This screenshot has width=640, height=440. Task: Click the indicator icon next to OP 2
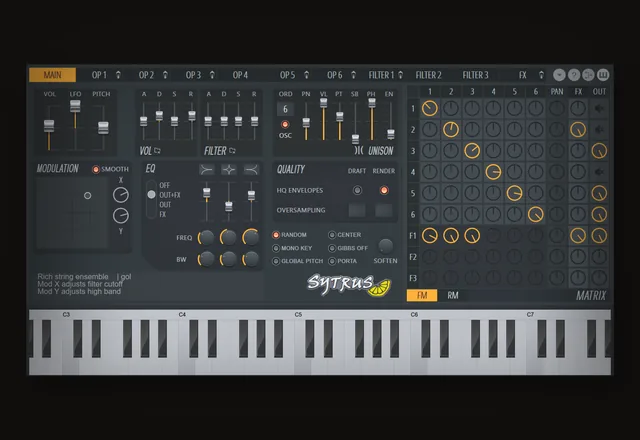pyautogui.click(x=165, y=75)
